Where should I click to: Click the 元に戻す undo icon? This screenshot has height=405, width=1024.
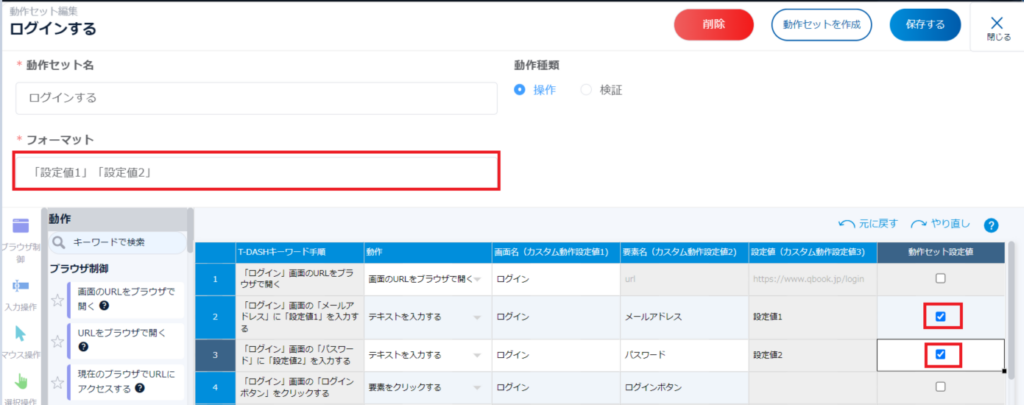(x=847, y=223)
